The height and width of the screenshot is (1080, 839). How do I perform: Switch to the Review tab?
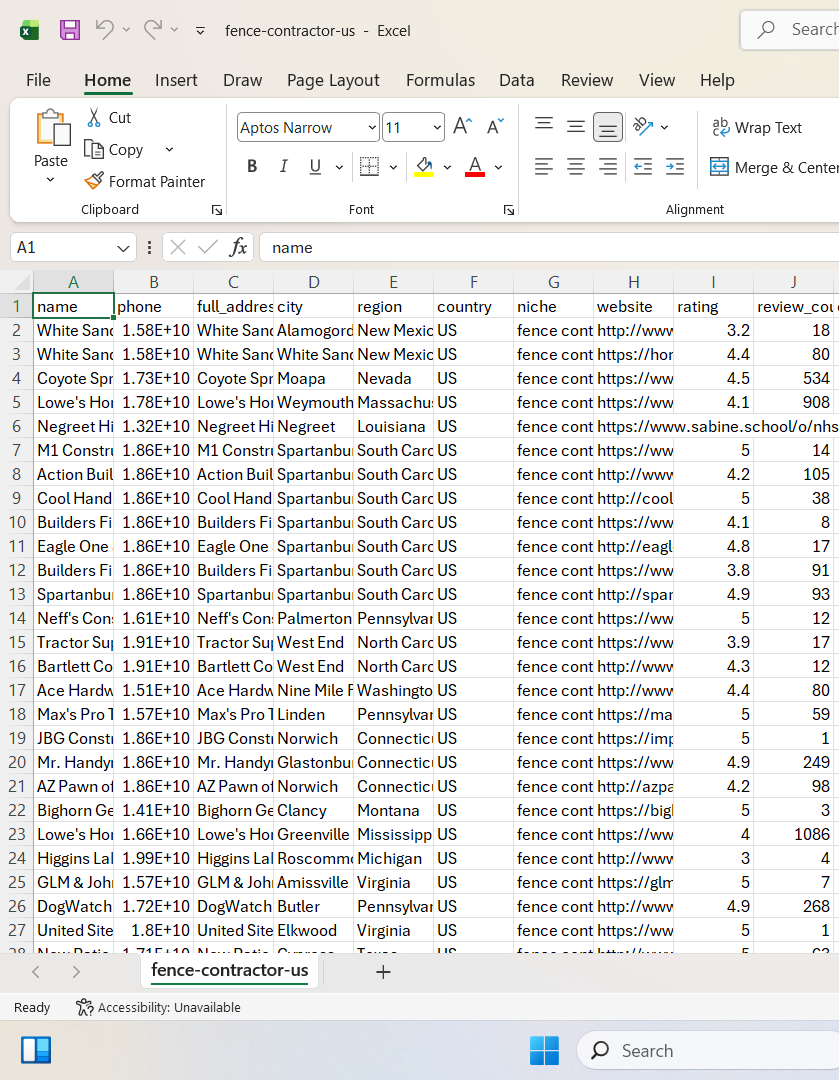(587, 81)
